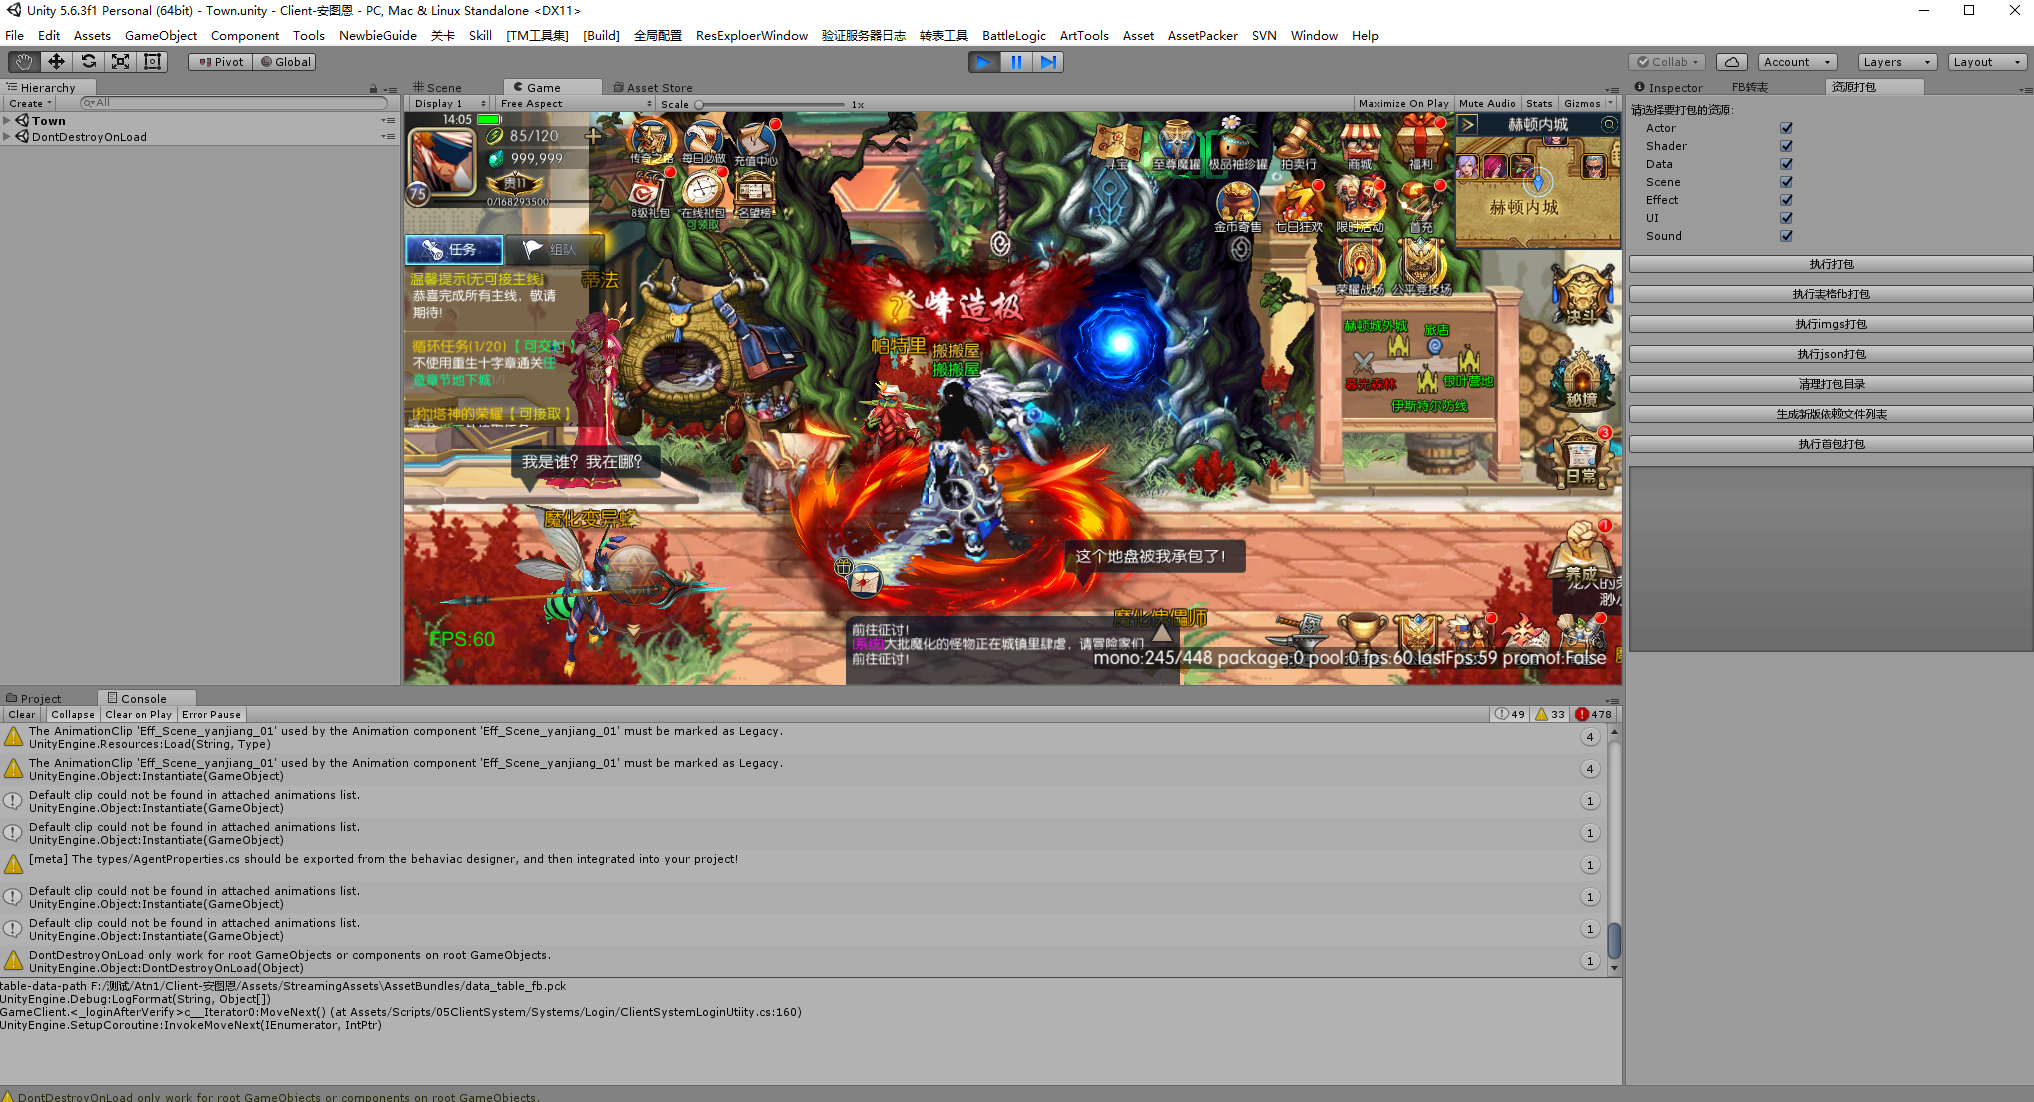Image resolution: width=2034 pixels, height=1102 pixels.
Task: Click the 8级礼包 gift icon
Action: [649, 196]
